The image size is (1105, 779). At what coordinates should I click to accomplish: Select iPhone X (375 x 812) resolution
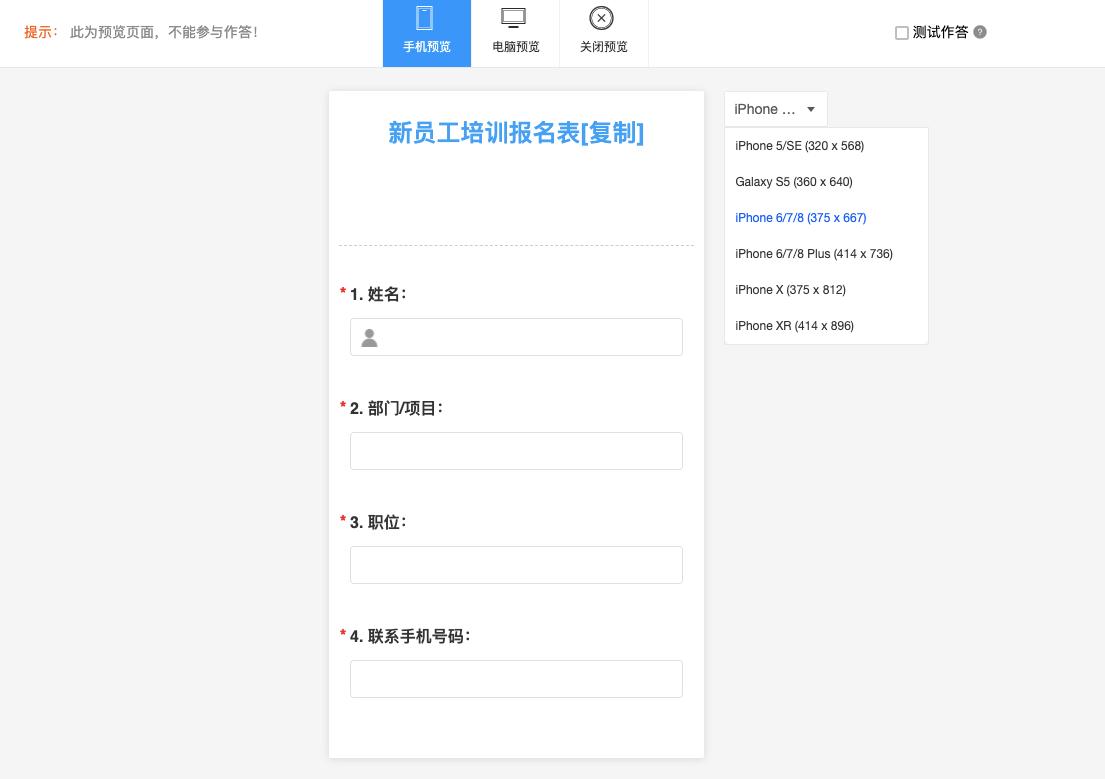click(x=790, y=290)
